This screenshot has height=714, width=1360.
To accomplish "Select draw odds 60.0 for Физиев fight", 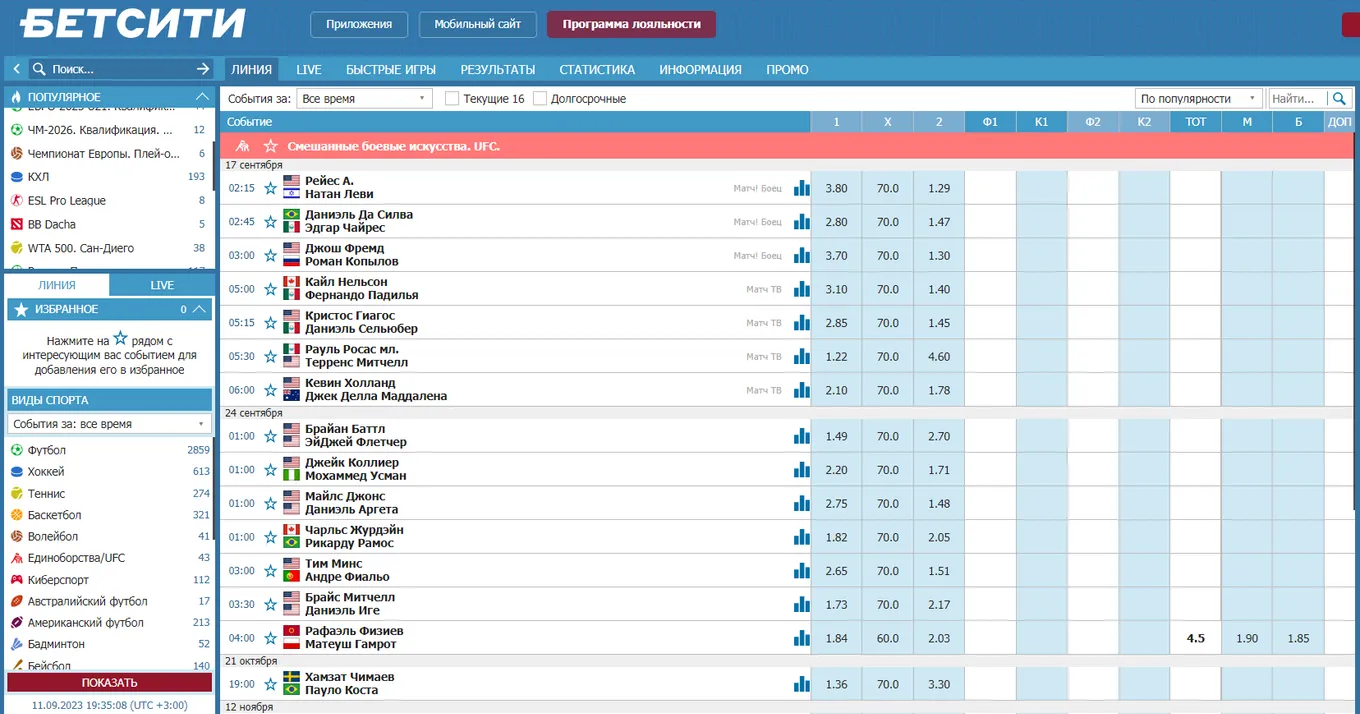I will click(x=888, y=638).
